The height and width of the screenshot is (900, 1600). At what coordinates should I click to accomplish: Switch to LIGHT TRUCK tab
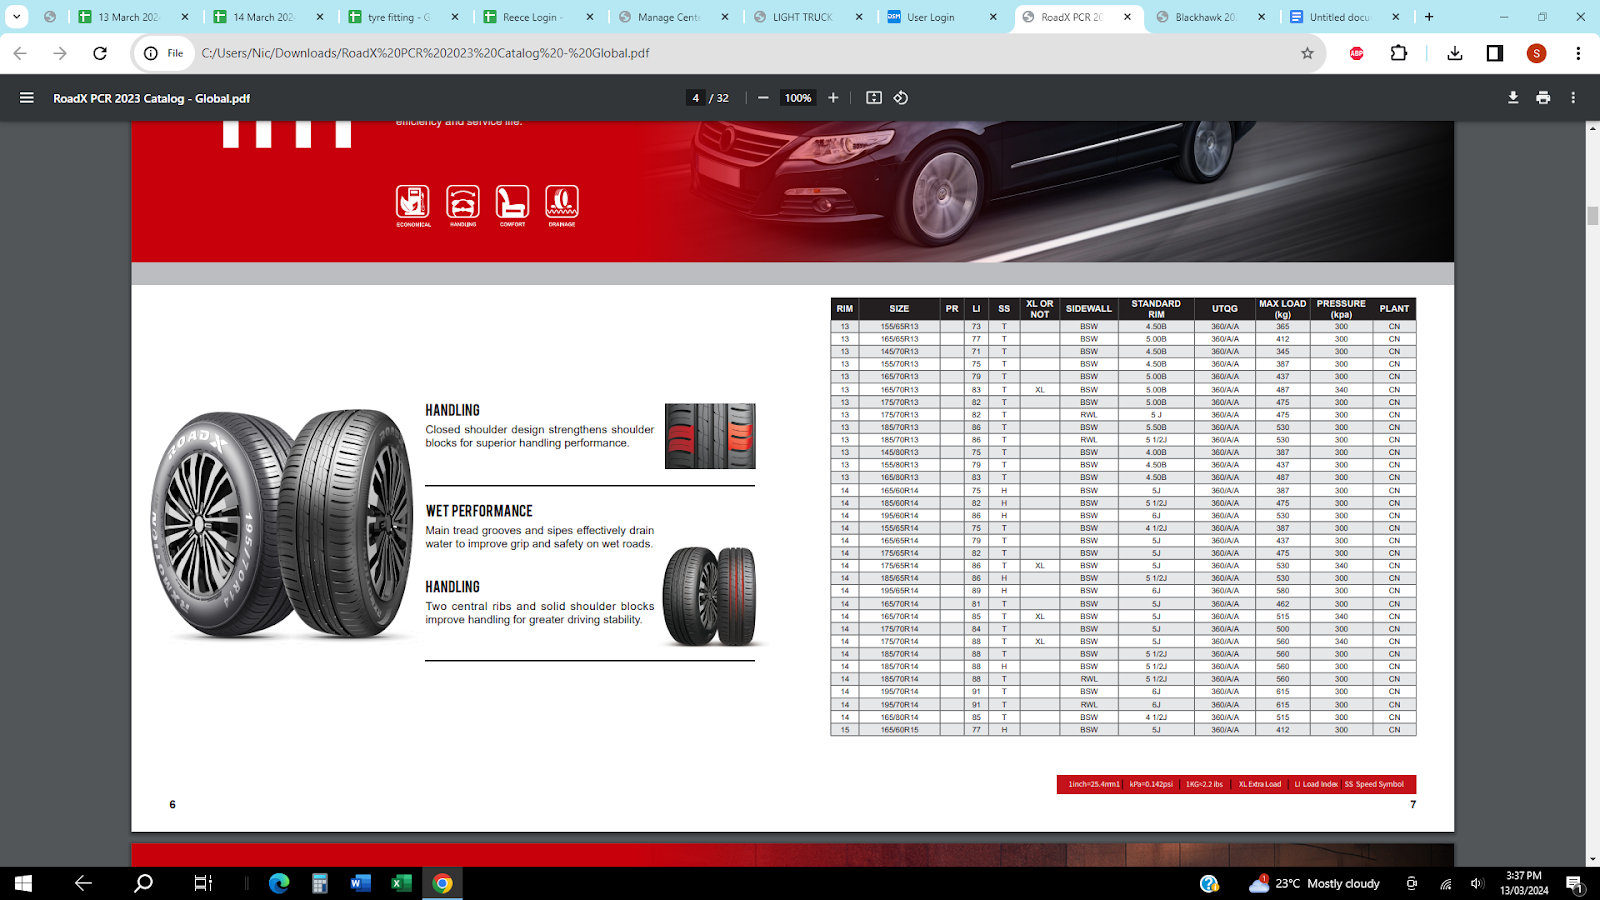[x=808, y=17]
